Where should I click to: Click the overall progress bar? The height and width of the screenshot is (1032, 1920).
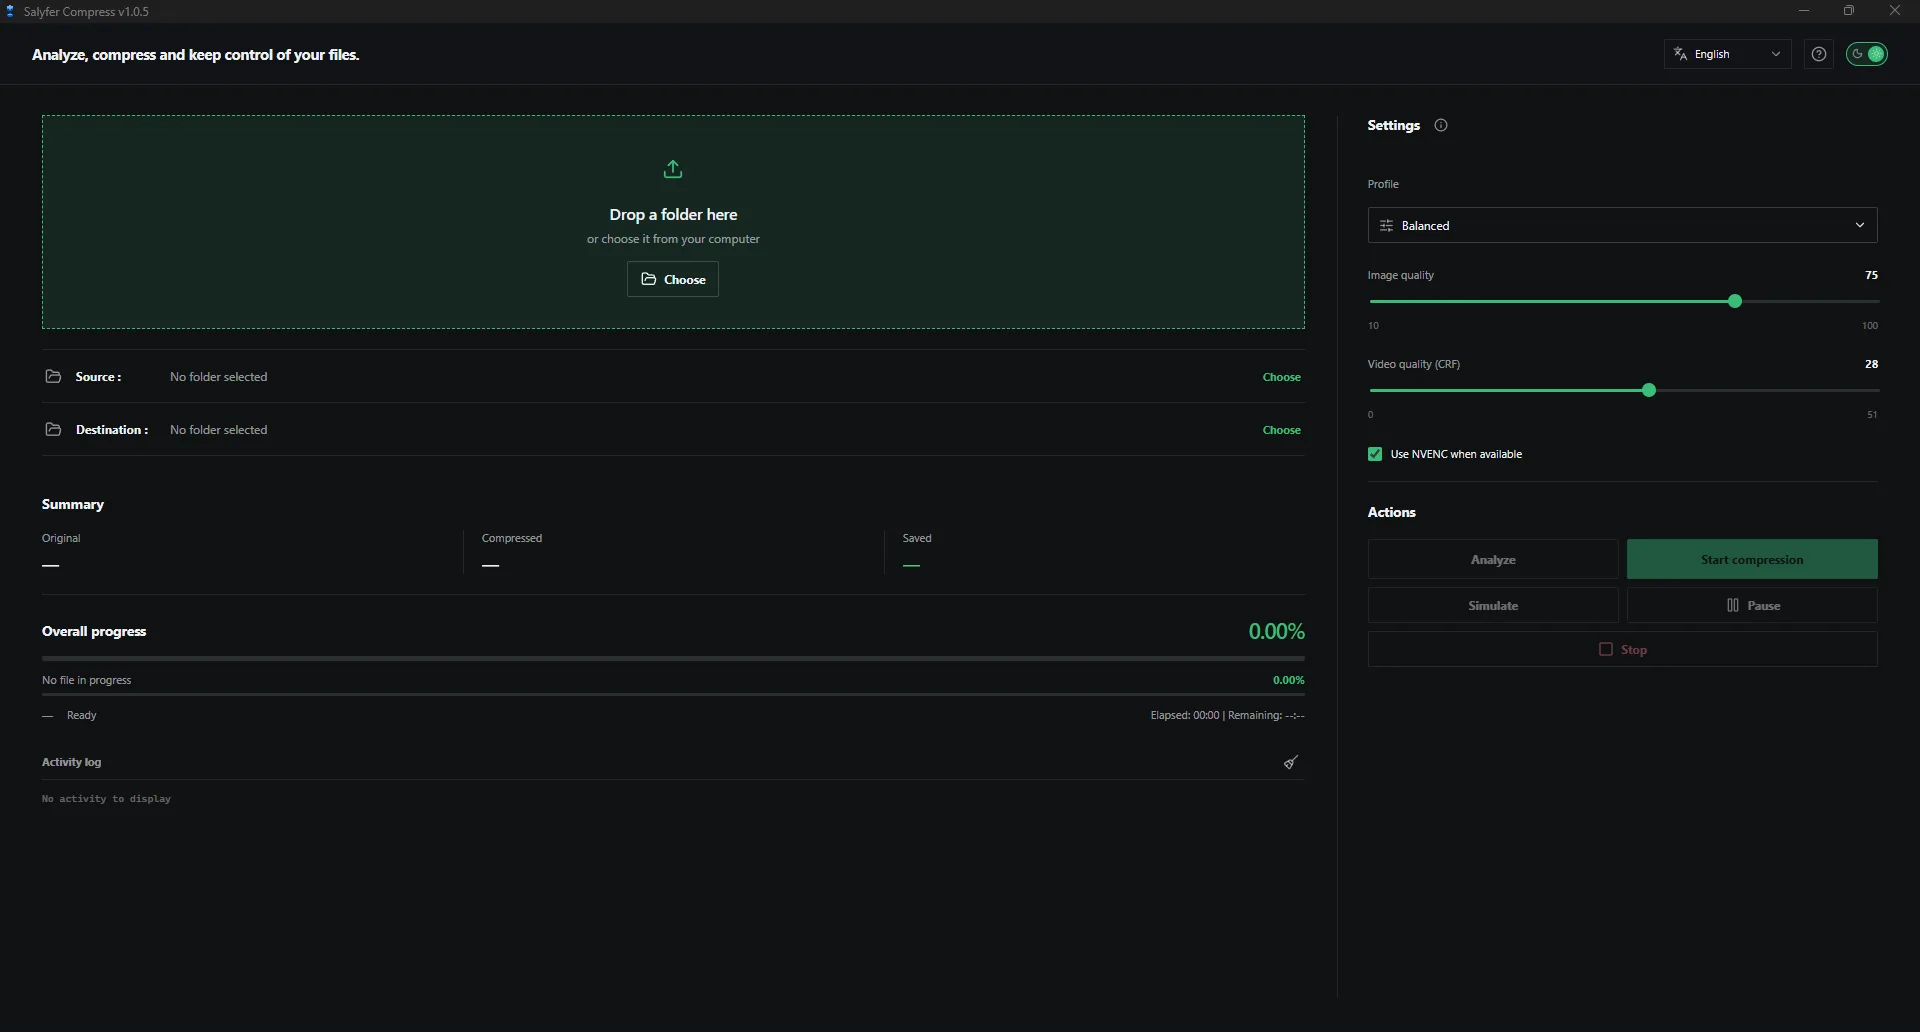click(673, 658)
